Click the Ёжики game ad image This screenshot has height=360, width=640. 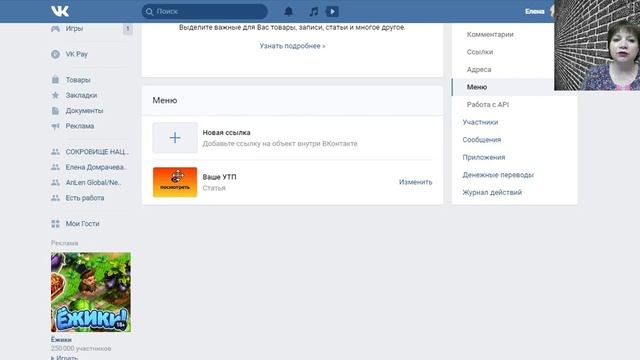click(91, 292)
